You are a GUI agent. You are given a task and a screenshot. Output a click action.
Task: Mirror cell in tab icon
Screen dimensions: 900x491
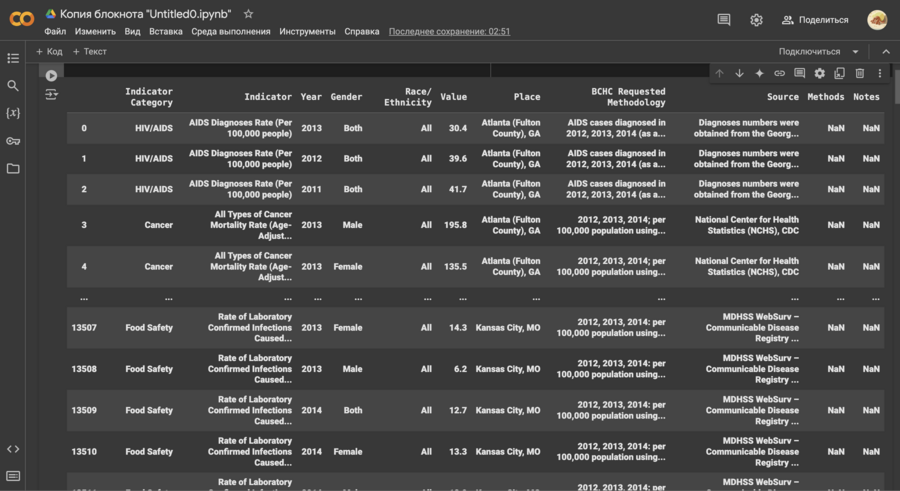pyautogui.click(x=839, y=73)
